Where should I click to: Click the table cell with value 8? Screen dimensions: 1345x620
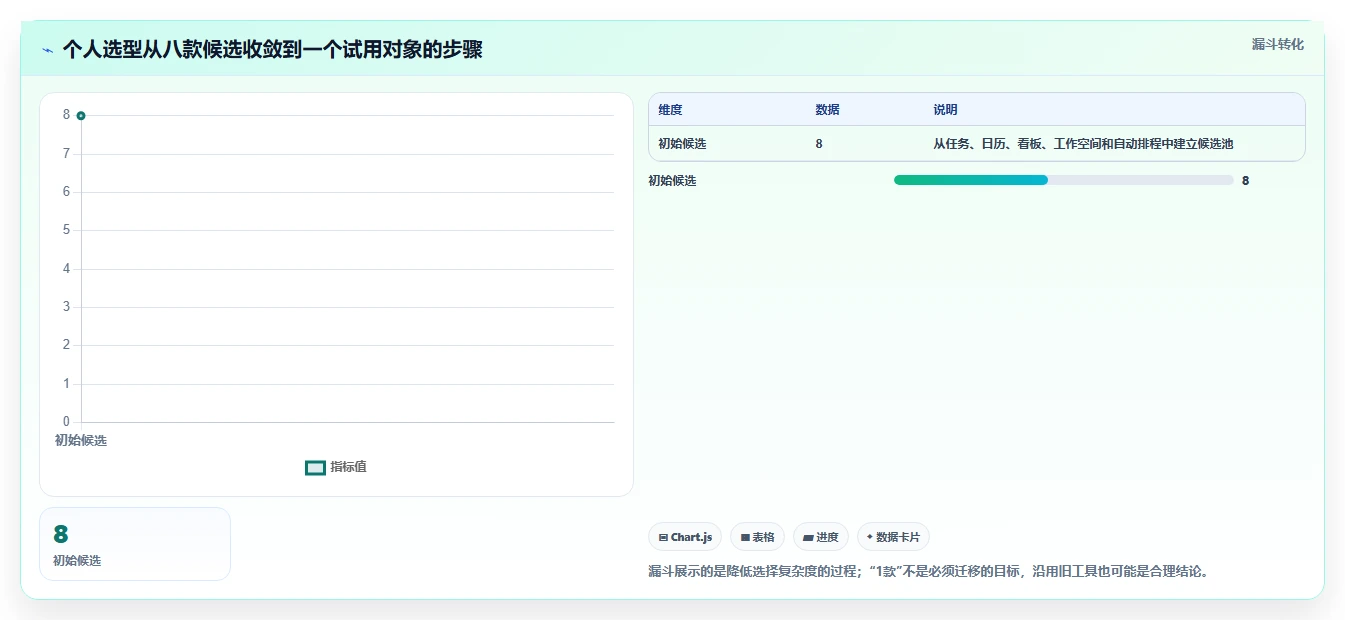tap(819, 144)
